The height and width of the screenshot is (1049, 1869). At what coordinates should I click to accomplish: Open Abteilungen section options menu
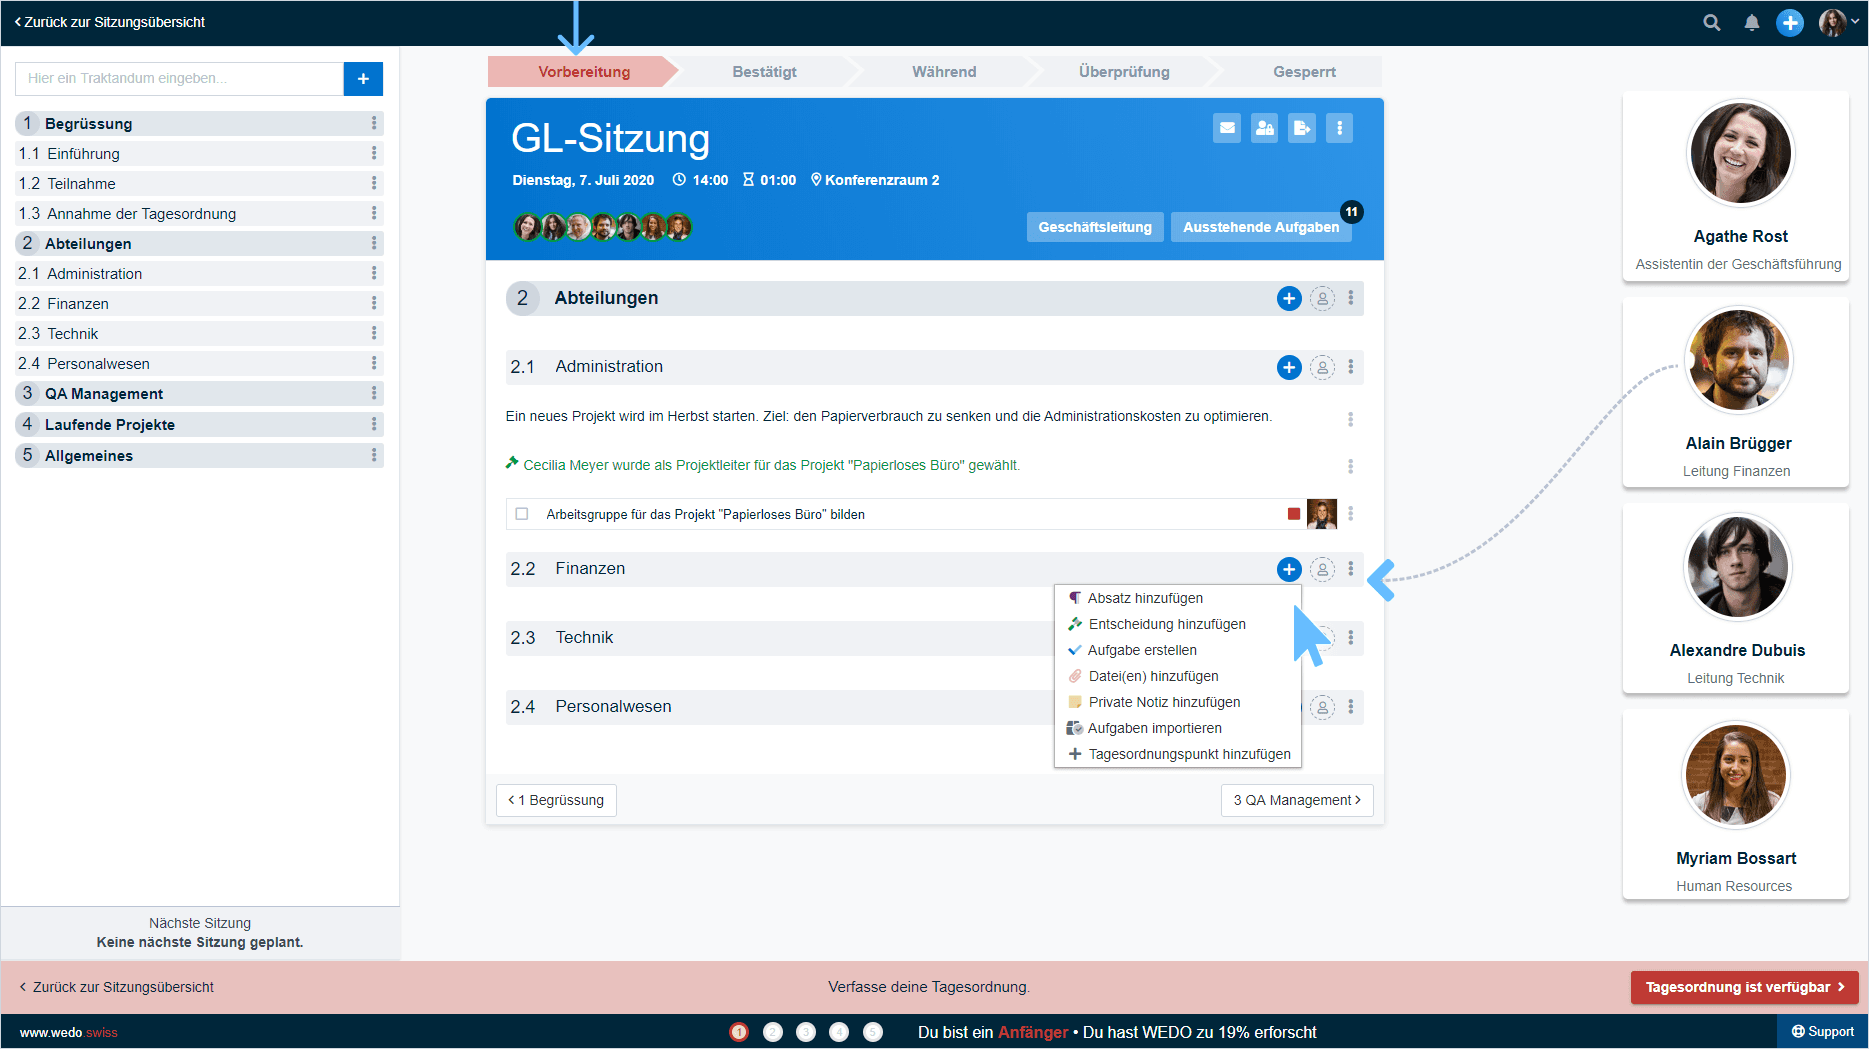click(1351, 298)
